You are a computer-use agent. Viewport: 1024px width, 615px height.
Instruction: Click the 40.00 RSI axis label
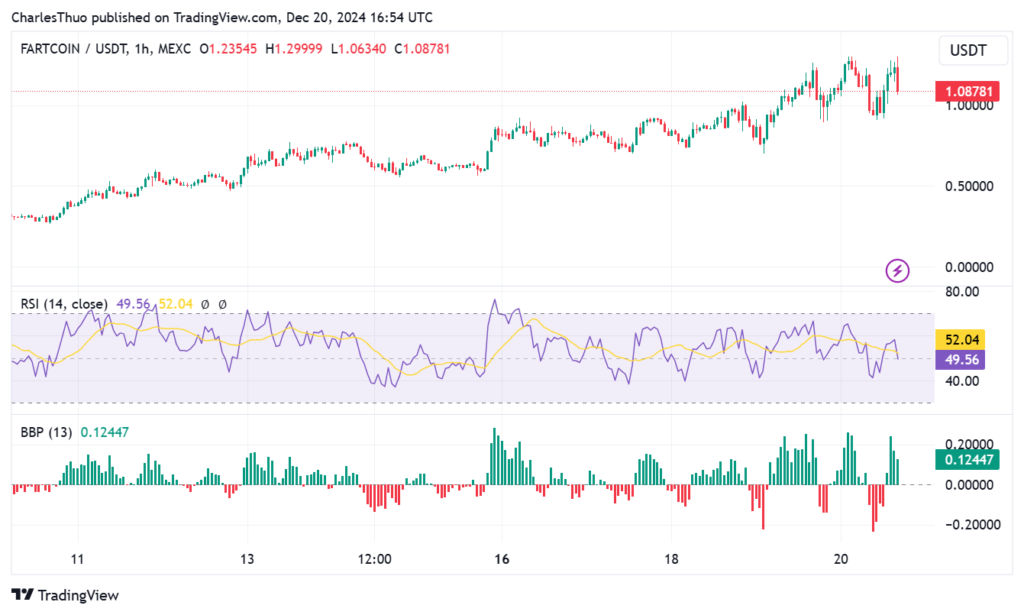point(963,381)
